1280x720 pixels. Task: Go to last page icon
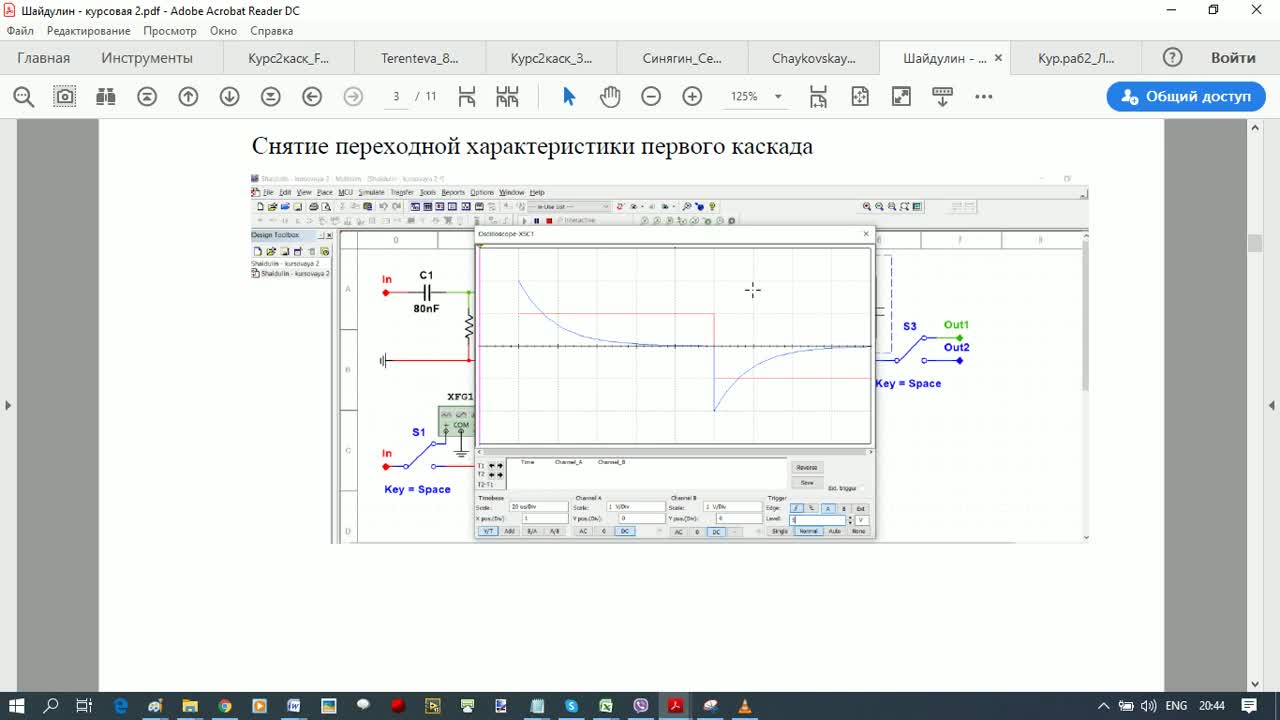[x=270, y=97]
